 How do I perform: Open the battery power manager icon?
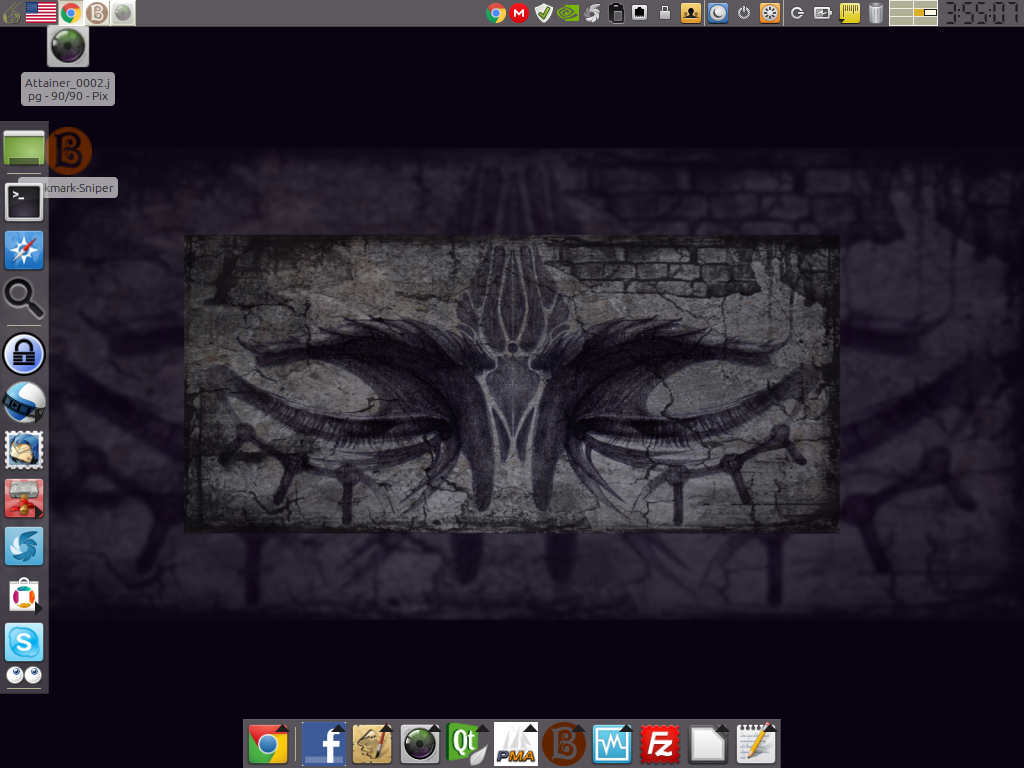(x=822, y=12)
